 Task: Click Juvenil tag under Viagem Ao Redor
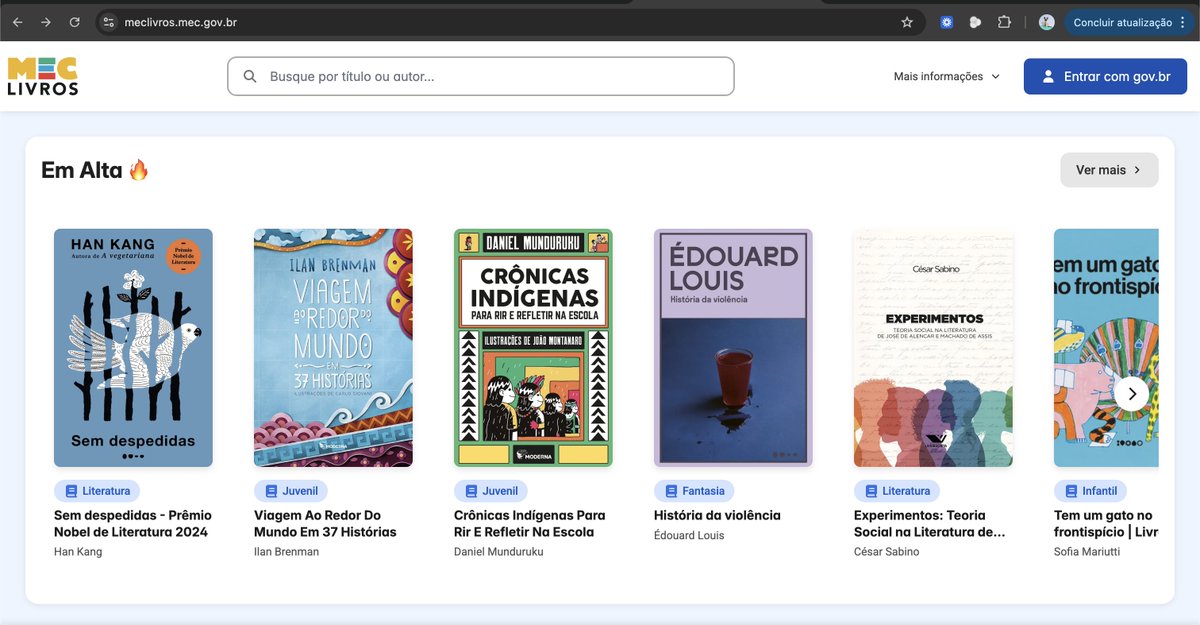[x=291, y=491]
